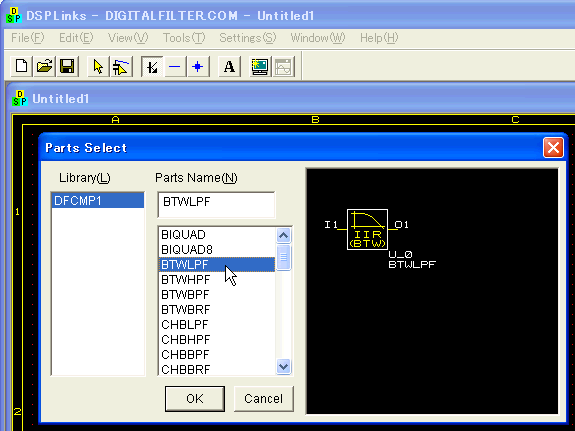Click the New document toolbar icon
The width and height of the screenshot is (575, 431).
point(22,66)
